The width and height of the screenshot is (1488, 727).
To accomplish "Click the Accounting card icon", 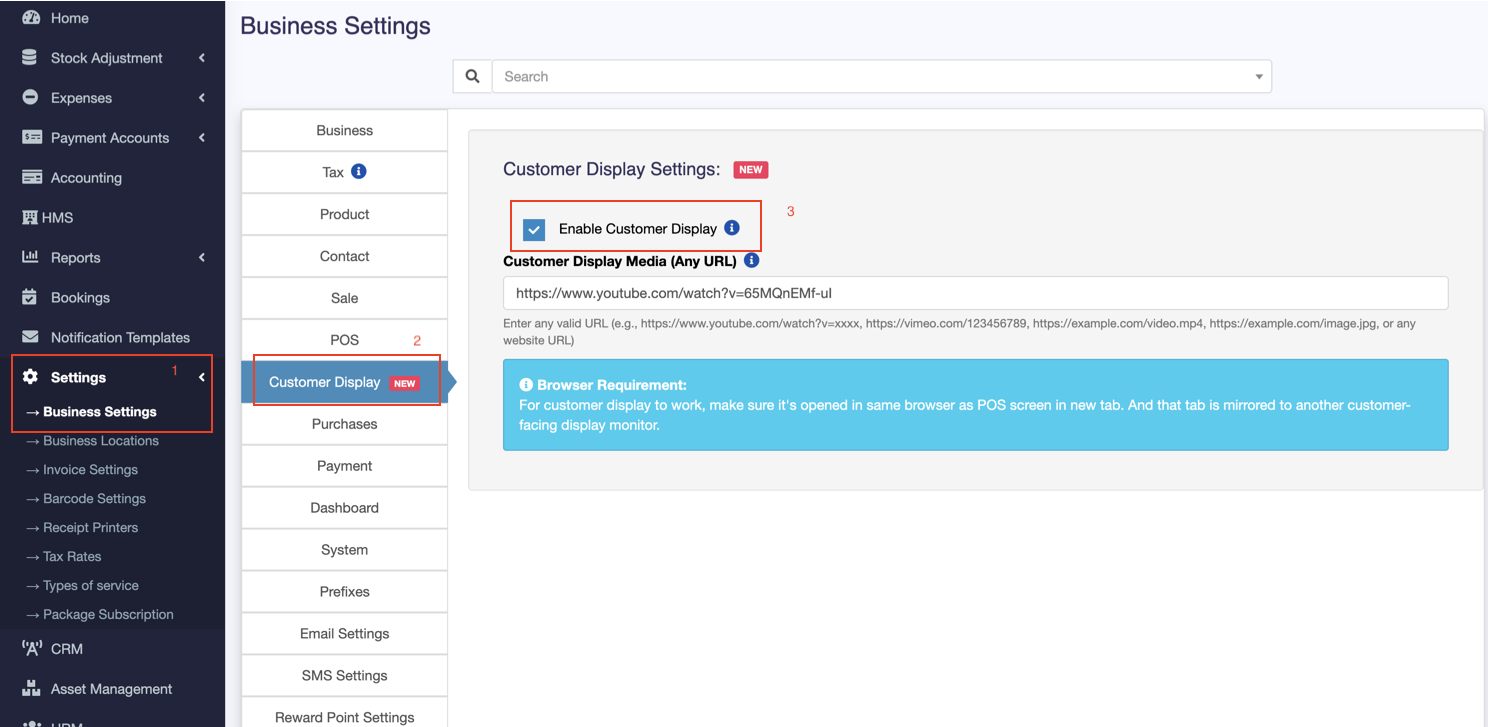I will pyautogui.click(x=32, y=178).
